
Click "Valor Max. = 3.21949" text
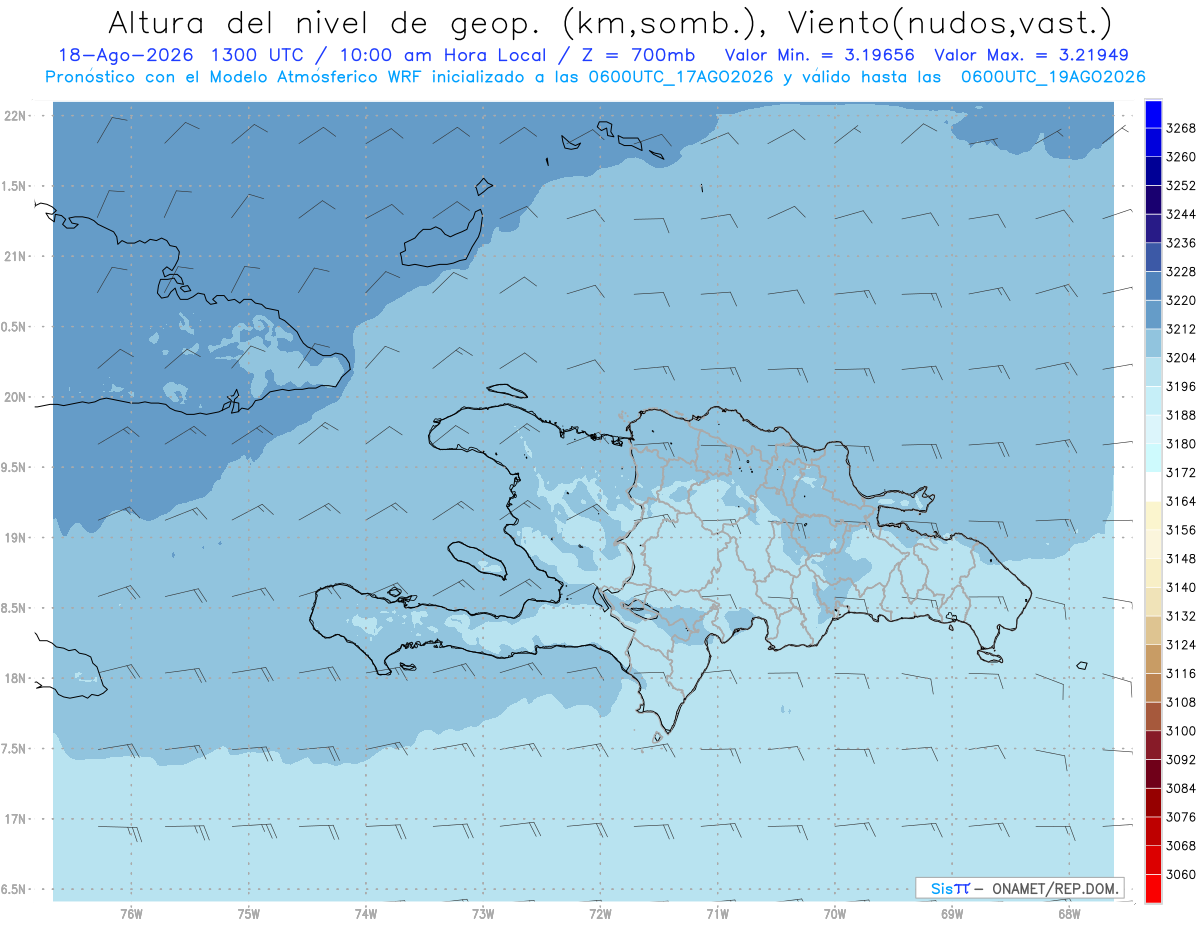tap(1032, 56)
